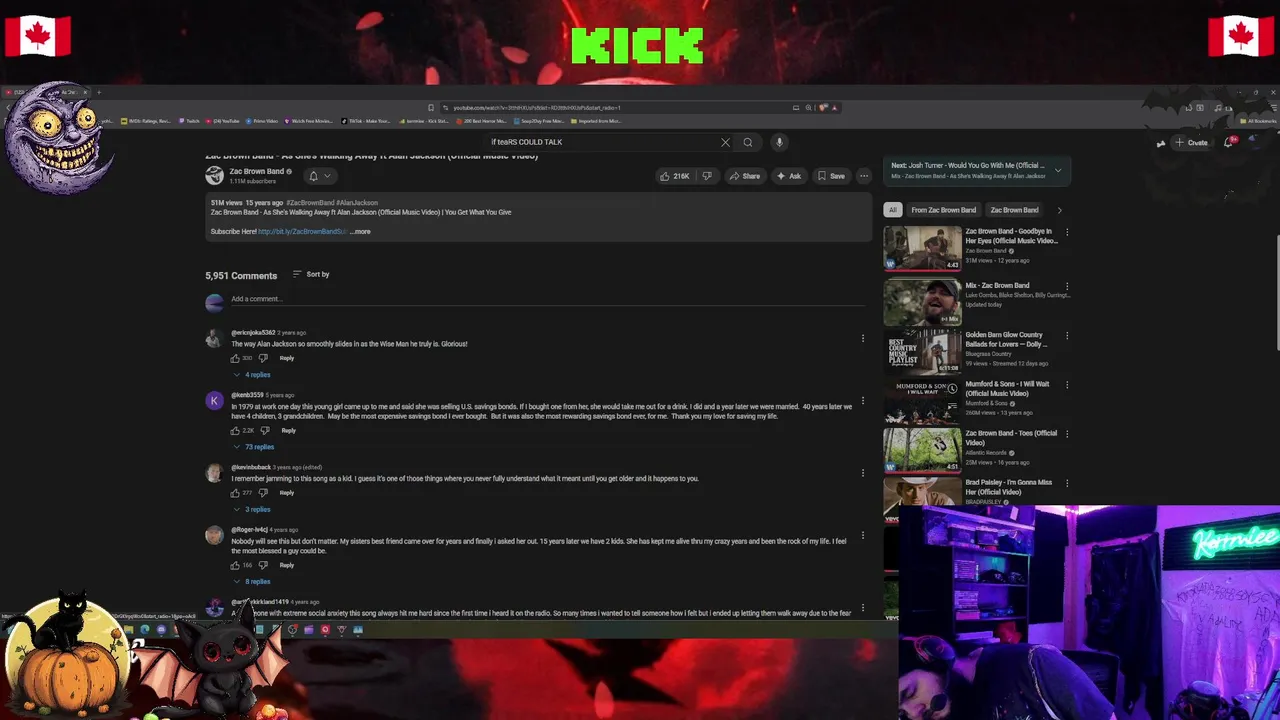Open the bit.ly ZacBrownBand subscribe link
The width and height of the screenshot is (1280, 720).
coord(302,231)
